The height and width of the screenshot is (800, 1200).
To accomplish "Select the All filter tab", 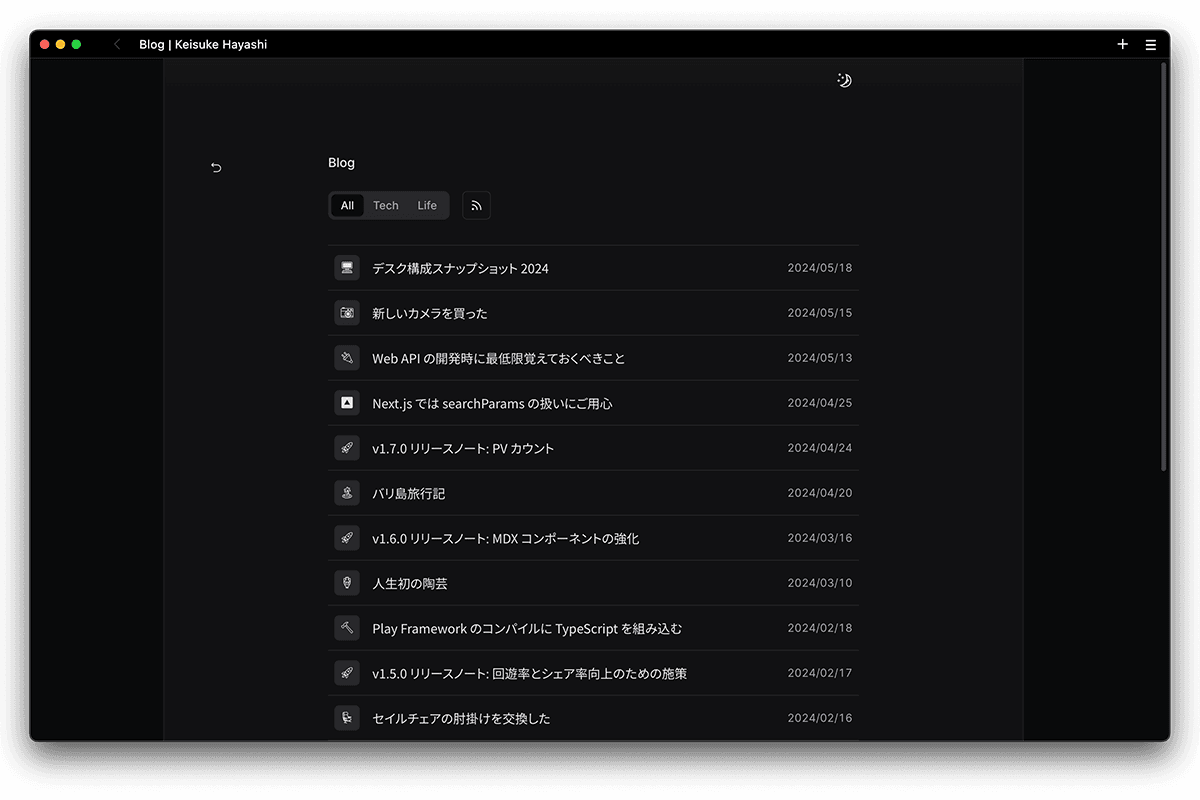I will coord(347,206).
